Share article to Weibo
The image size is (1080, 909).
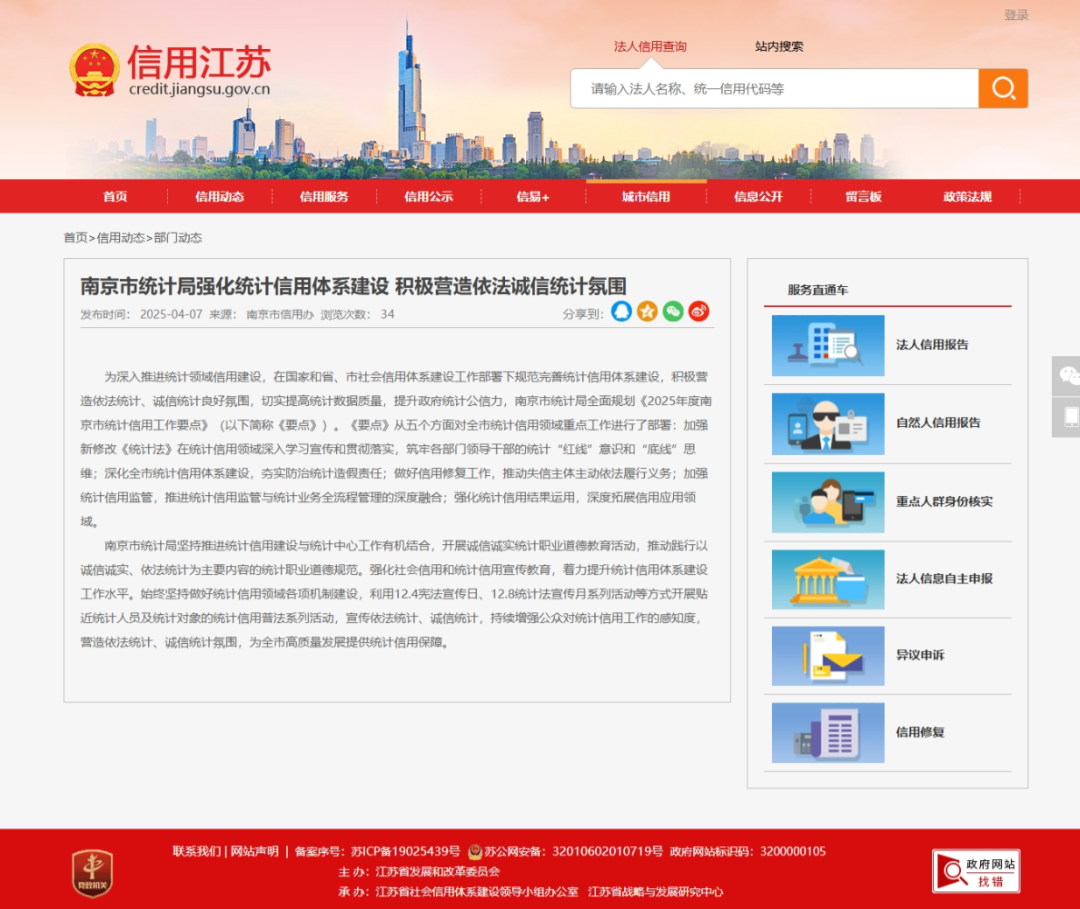click(699, 312)
